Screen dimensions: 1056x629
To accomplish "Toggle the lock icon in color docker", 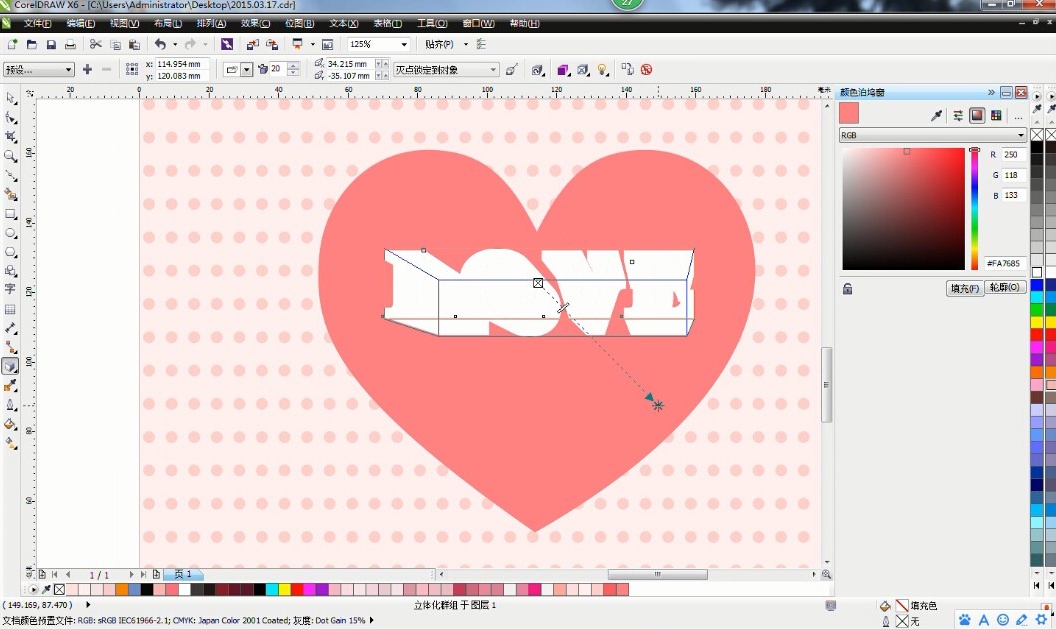I will (x=848, y=289).
